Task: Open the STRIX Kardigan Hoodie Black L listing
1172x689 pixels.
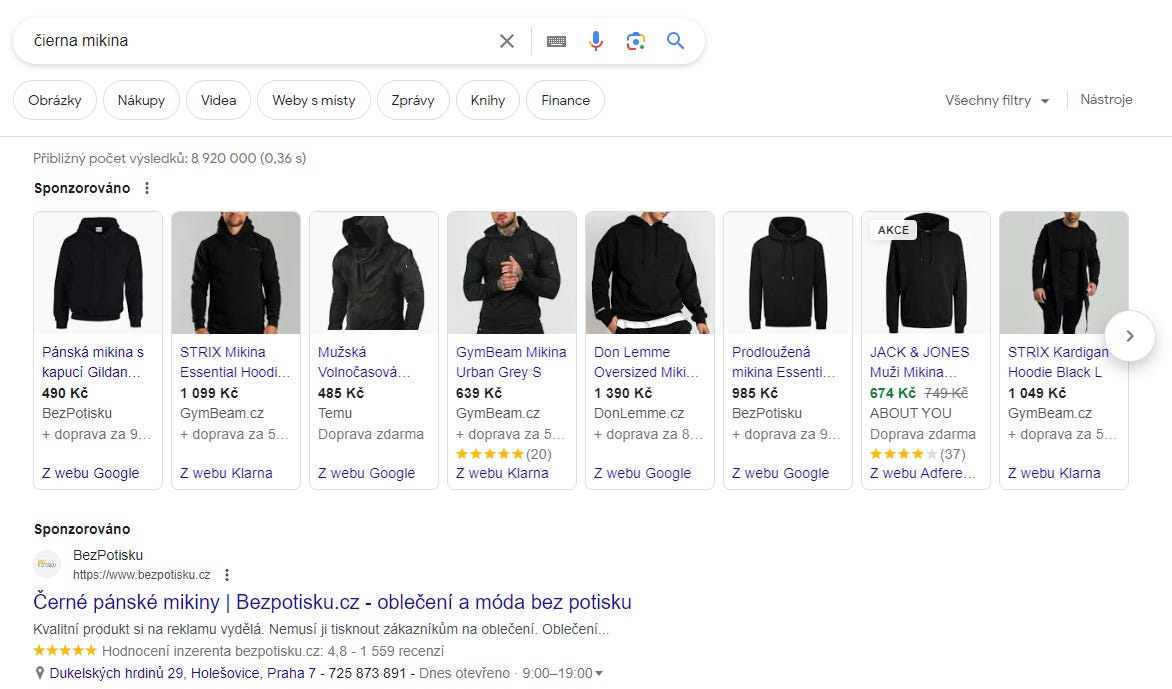Action: (1058, 362)
